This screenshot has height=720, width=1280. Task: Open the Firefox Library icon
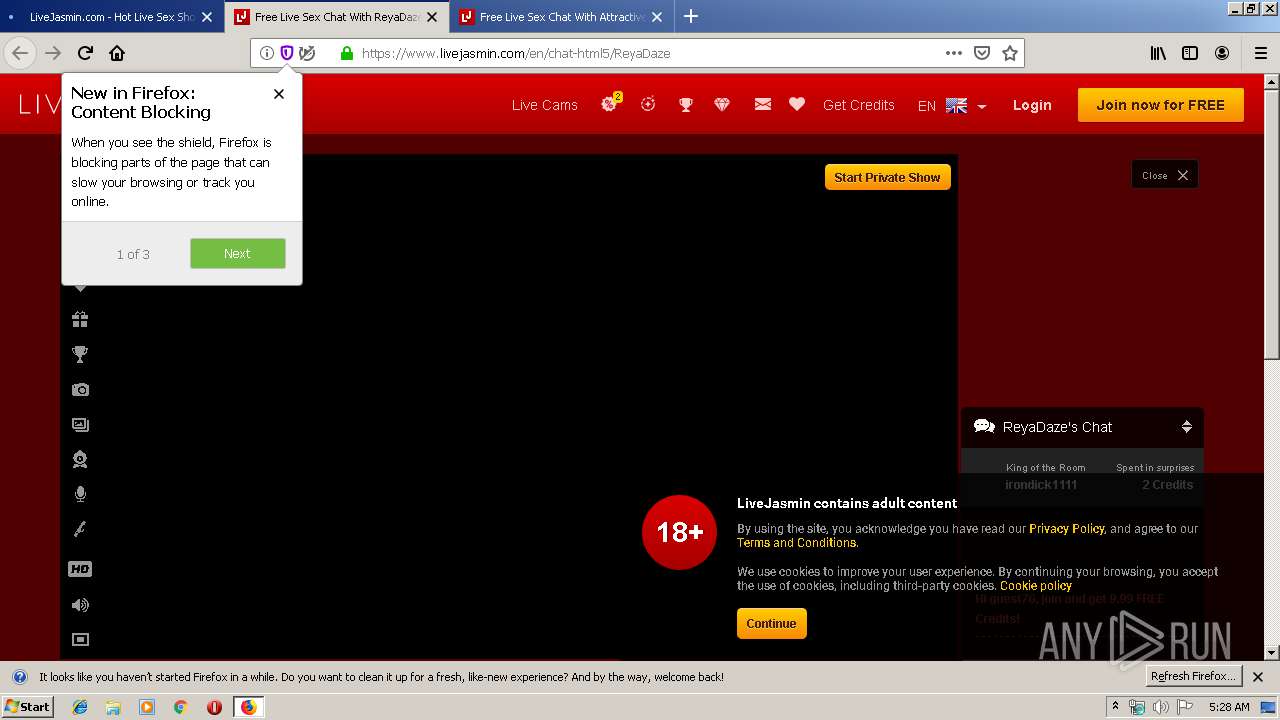1158,53
